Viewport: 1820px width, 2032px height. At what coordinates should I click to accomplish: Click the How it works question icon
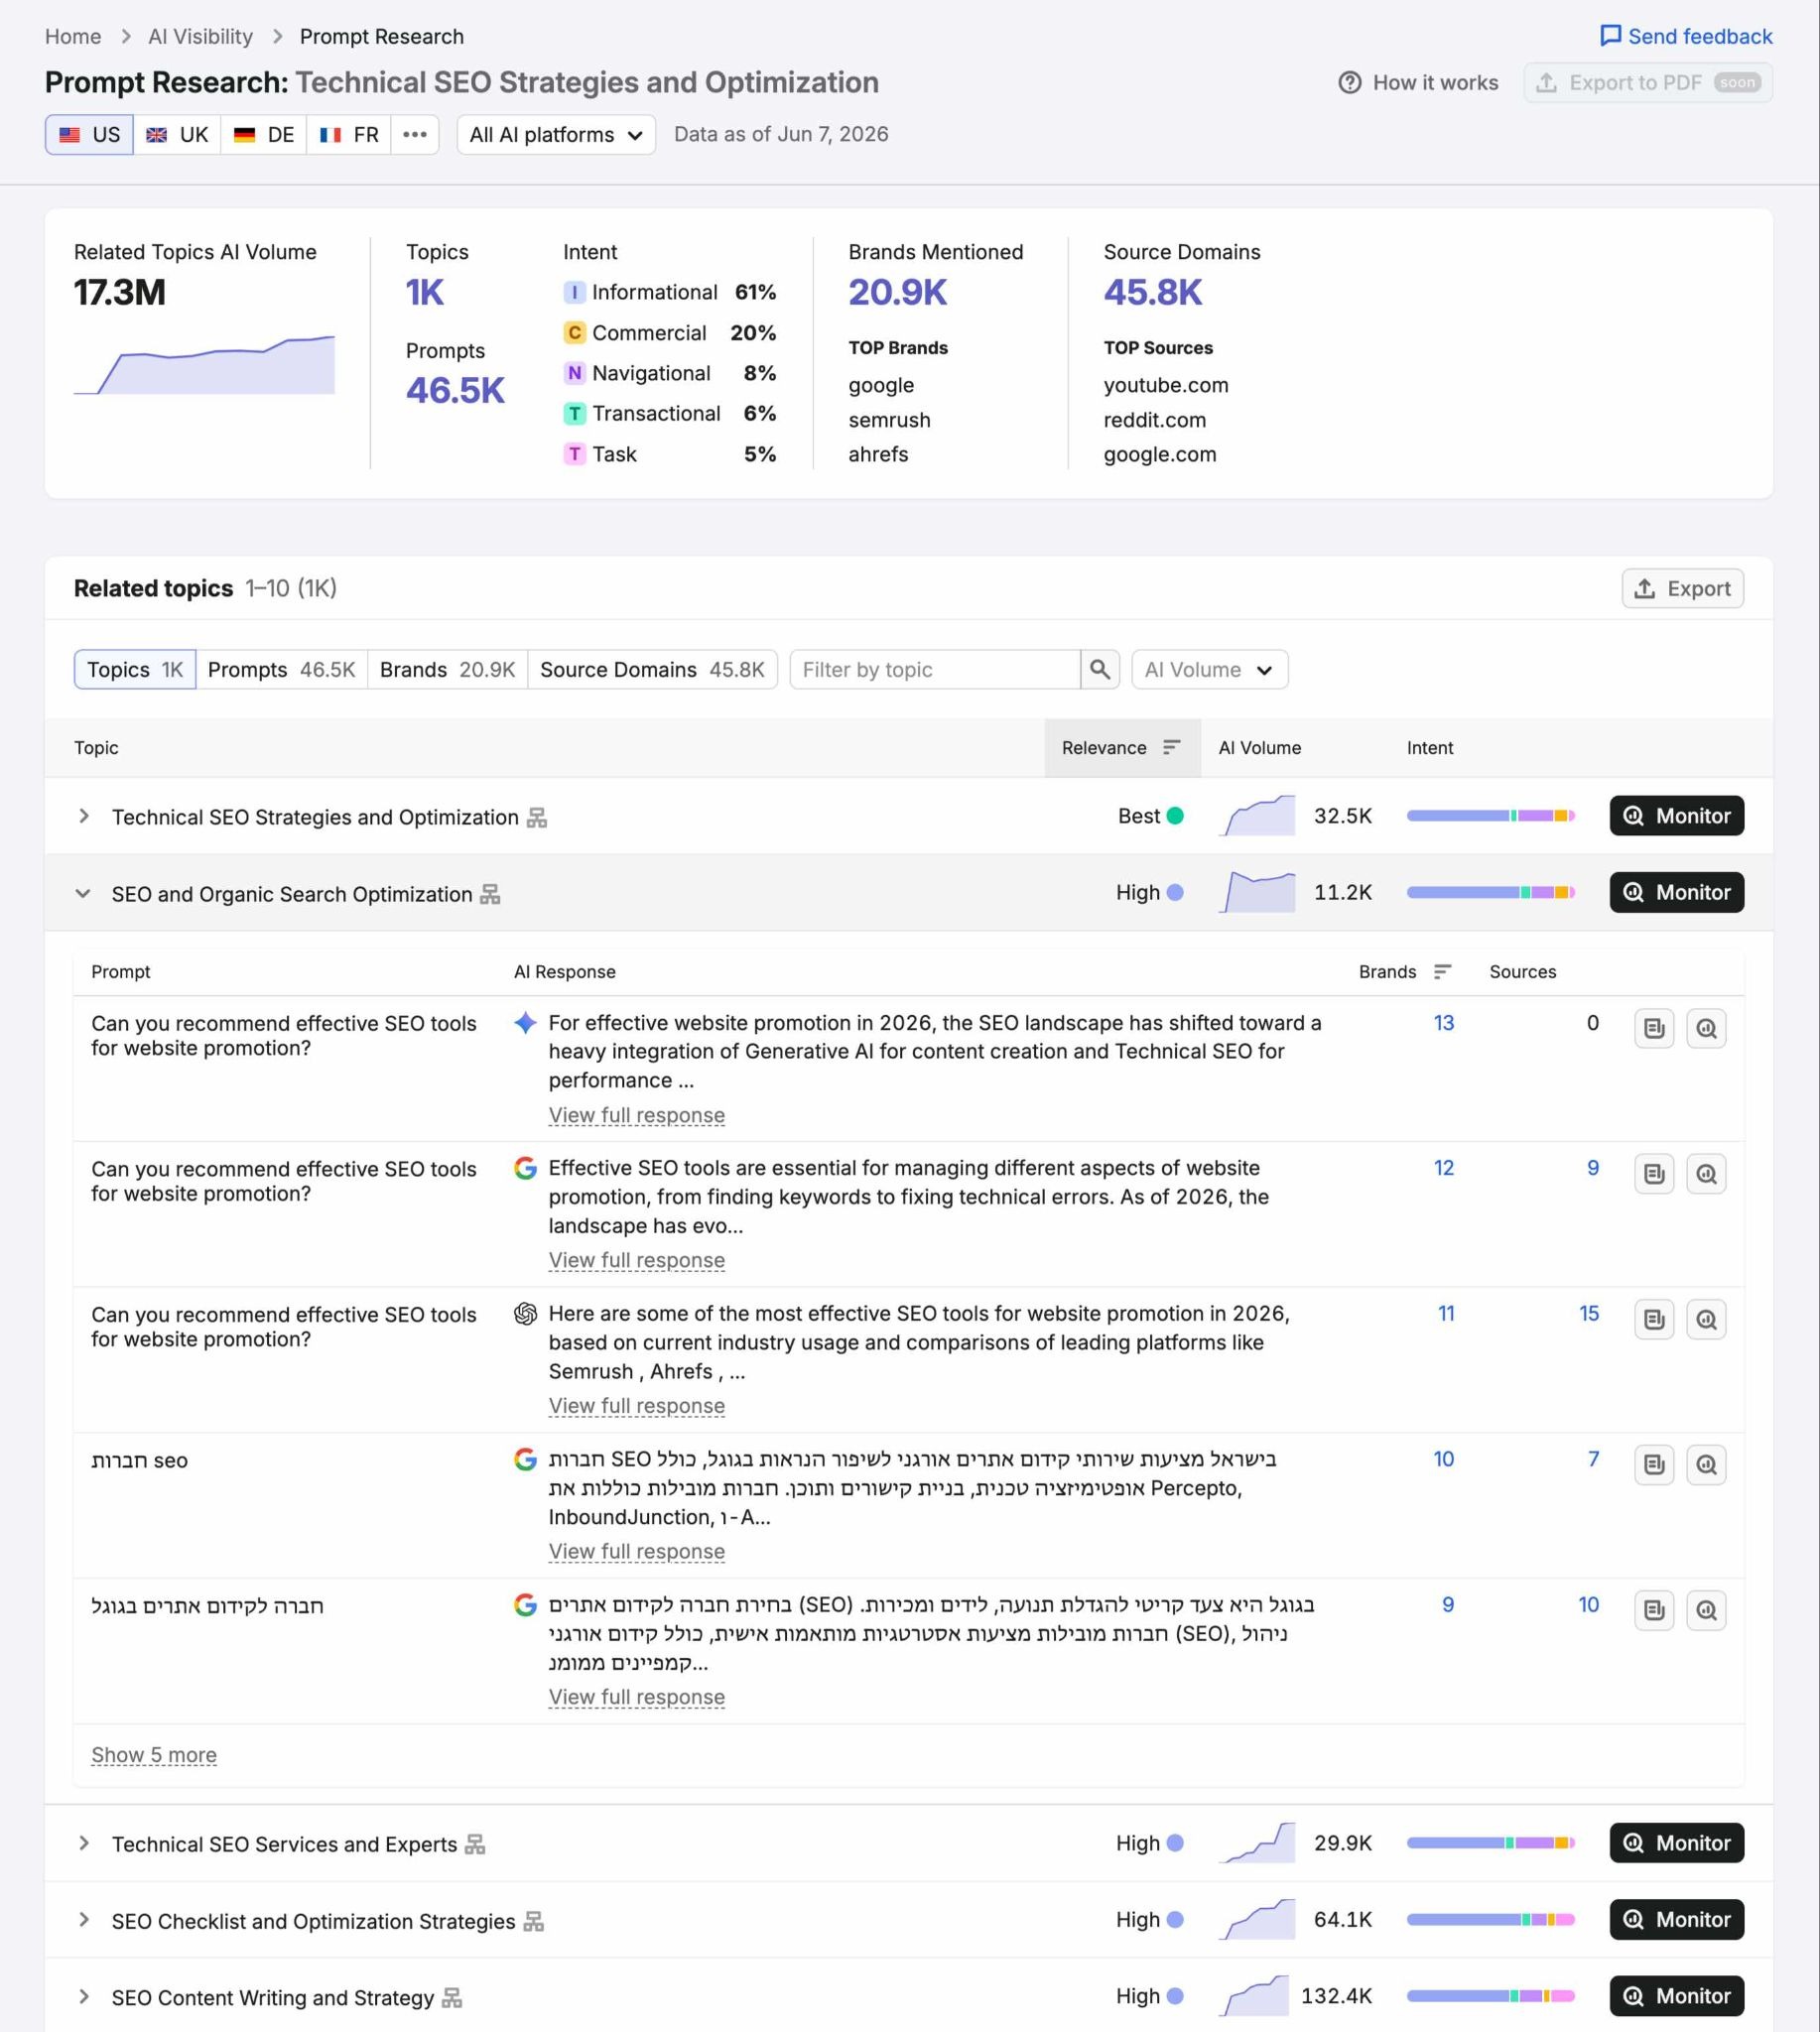pyautogui.click(x=1350, y=83)
